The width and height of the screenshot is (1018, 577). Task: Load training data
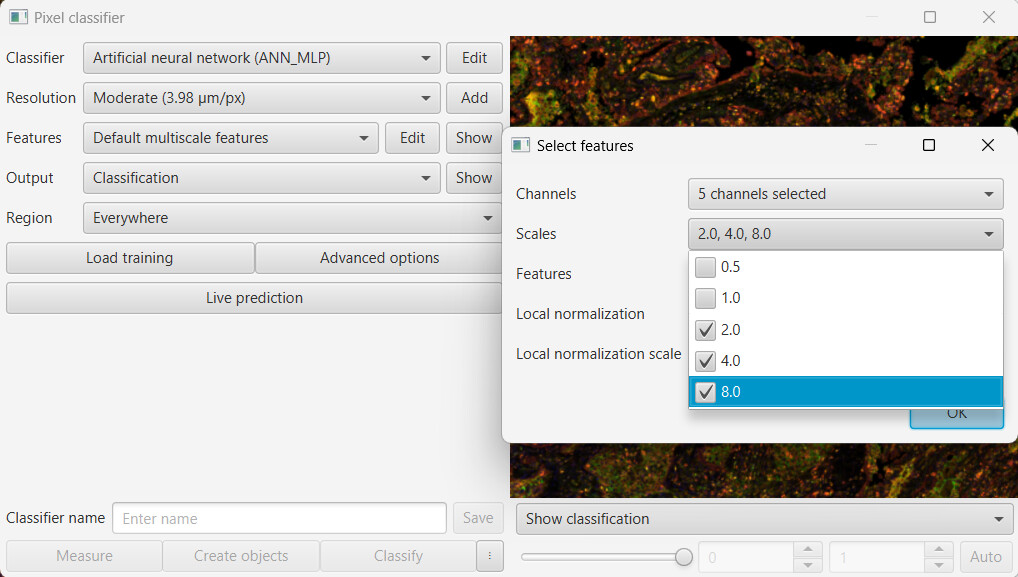coord(129,257)
